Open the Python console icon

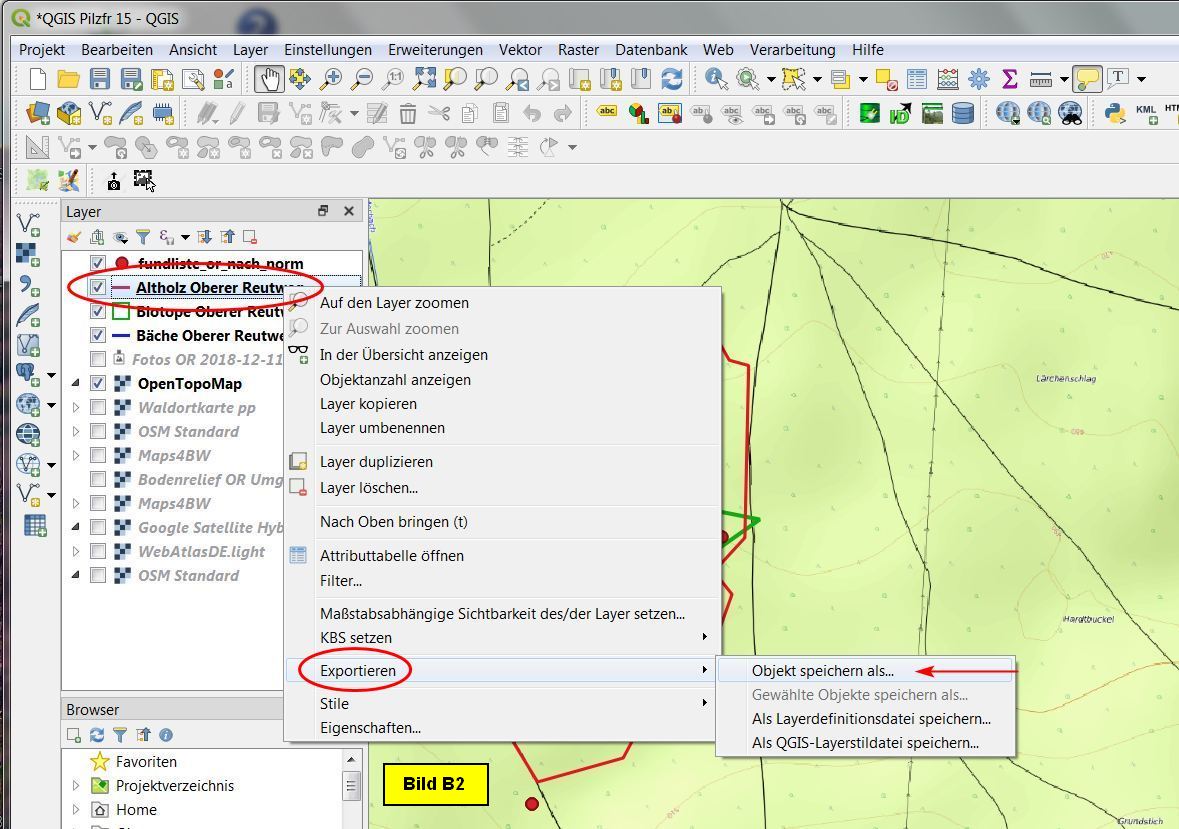[1114, 113]
